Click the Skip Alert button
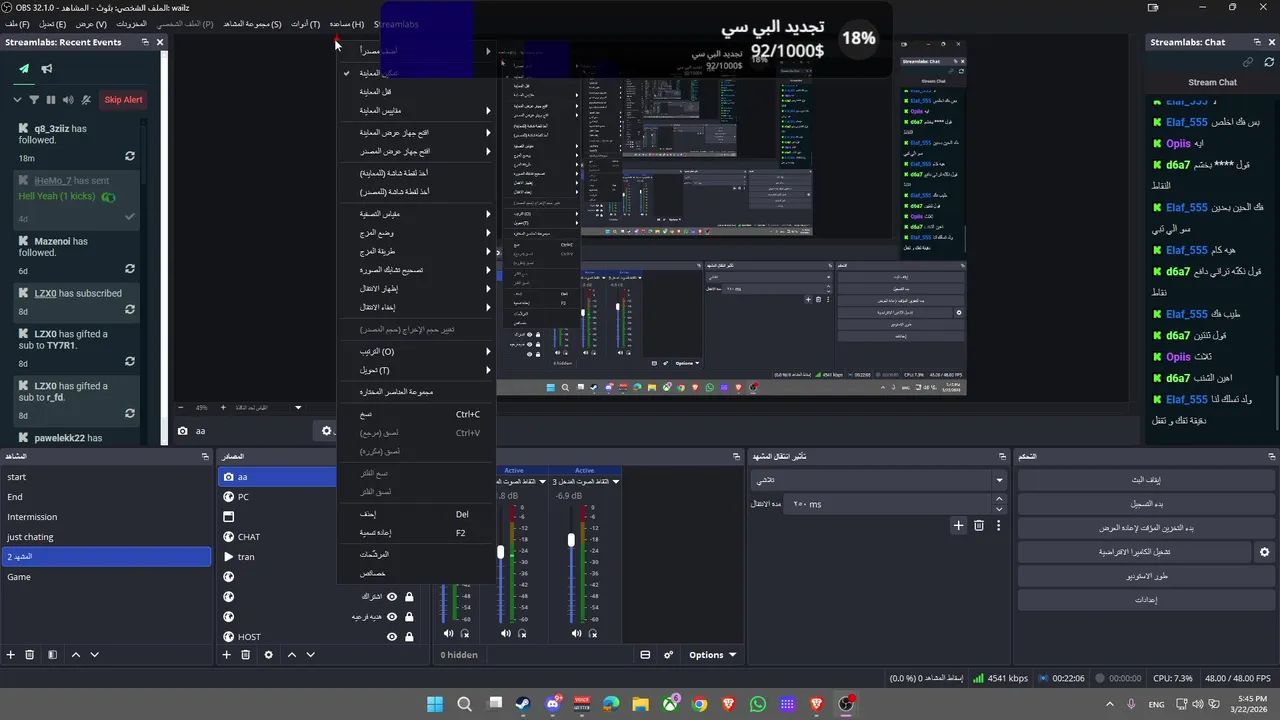 [x=123, y=100]
